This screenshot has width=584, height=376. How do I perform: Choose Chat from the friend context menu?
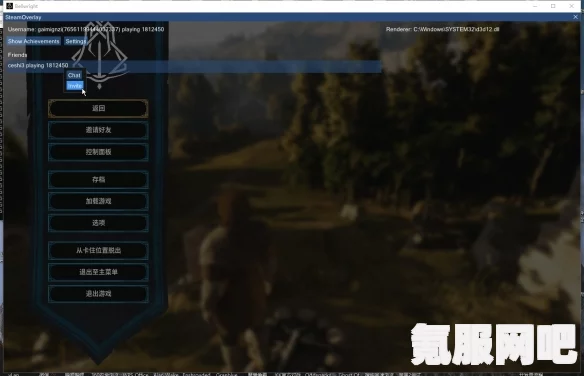[x=74, y=75]
